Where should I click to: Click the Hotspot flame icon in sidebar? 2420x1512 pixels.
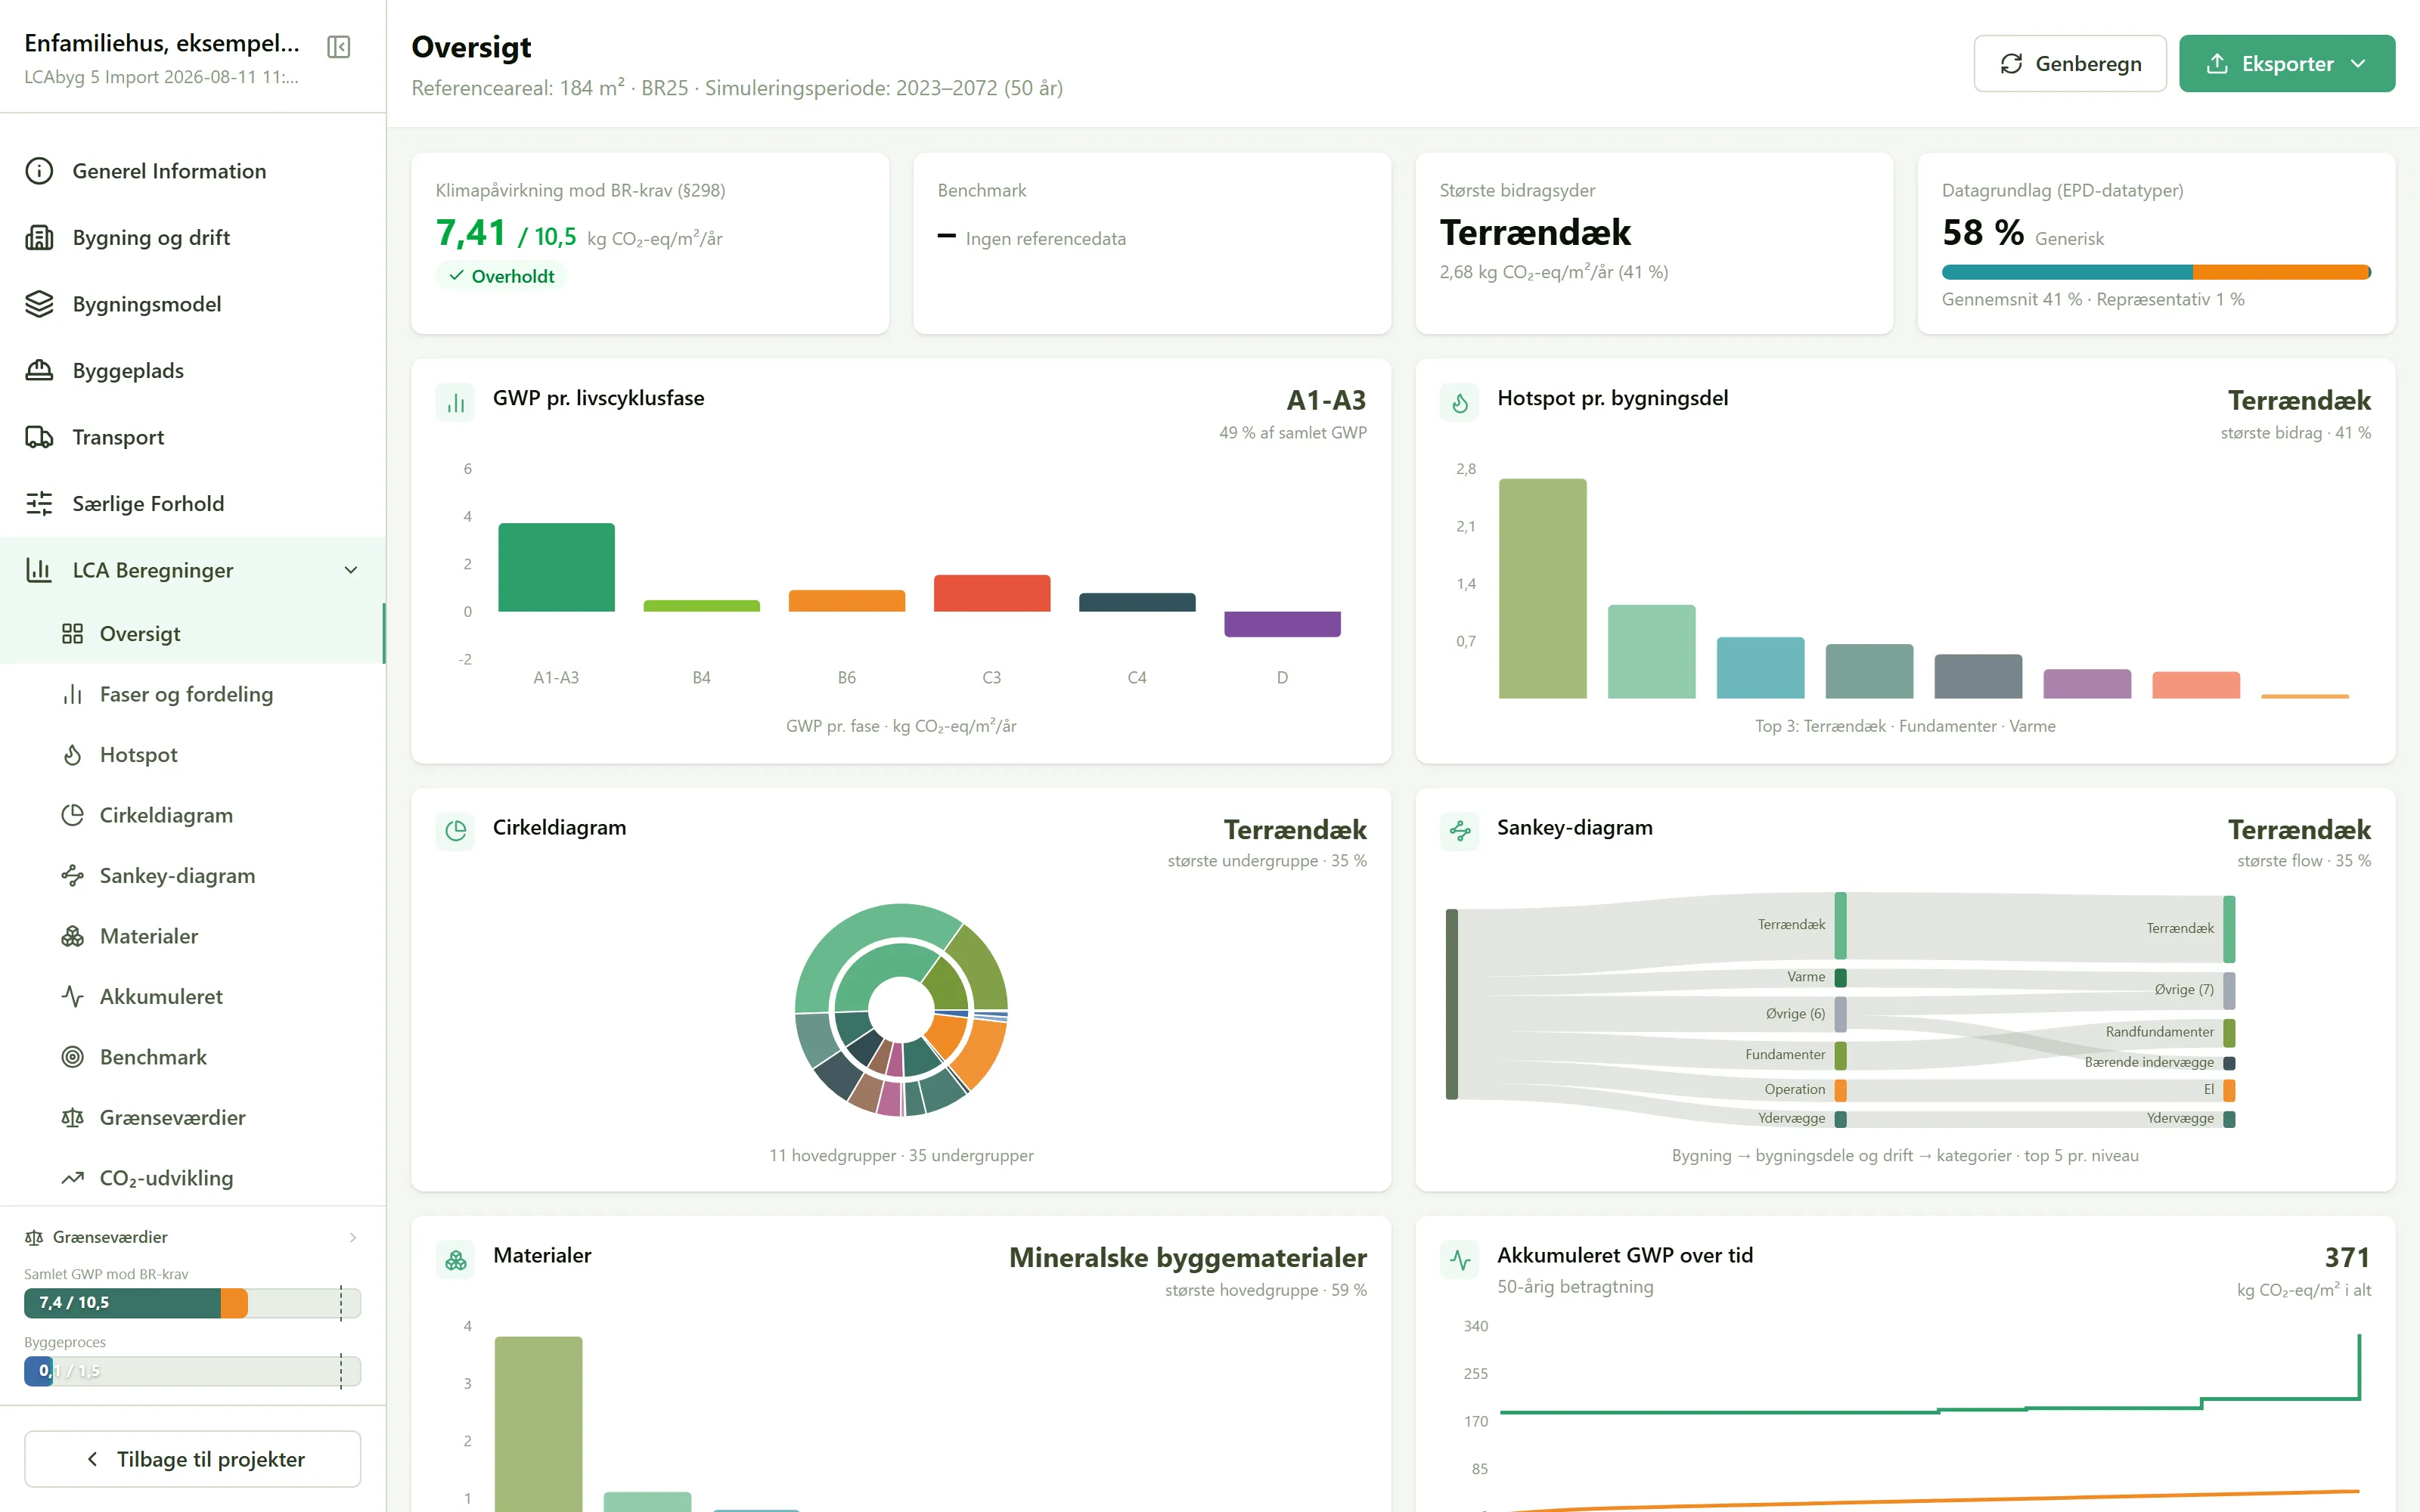[x=73, y=755]
